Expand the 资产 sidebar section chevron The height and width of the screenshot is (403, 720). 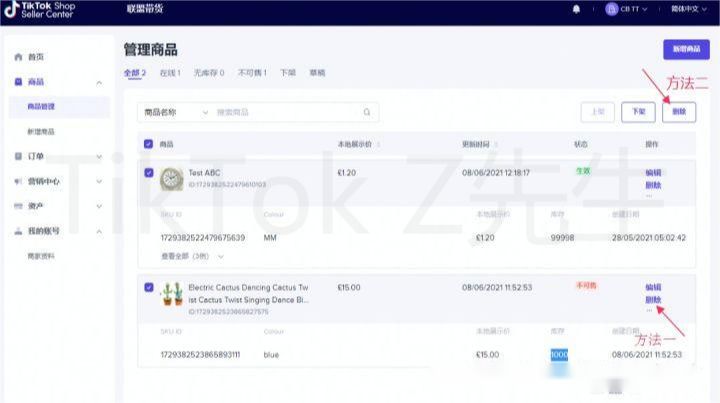99,207
